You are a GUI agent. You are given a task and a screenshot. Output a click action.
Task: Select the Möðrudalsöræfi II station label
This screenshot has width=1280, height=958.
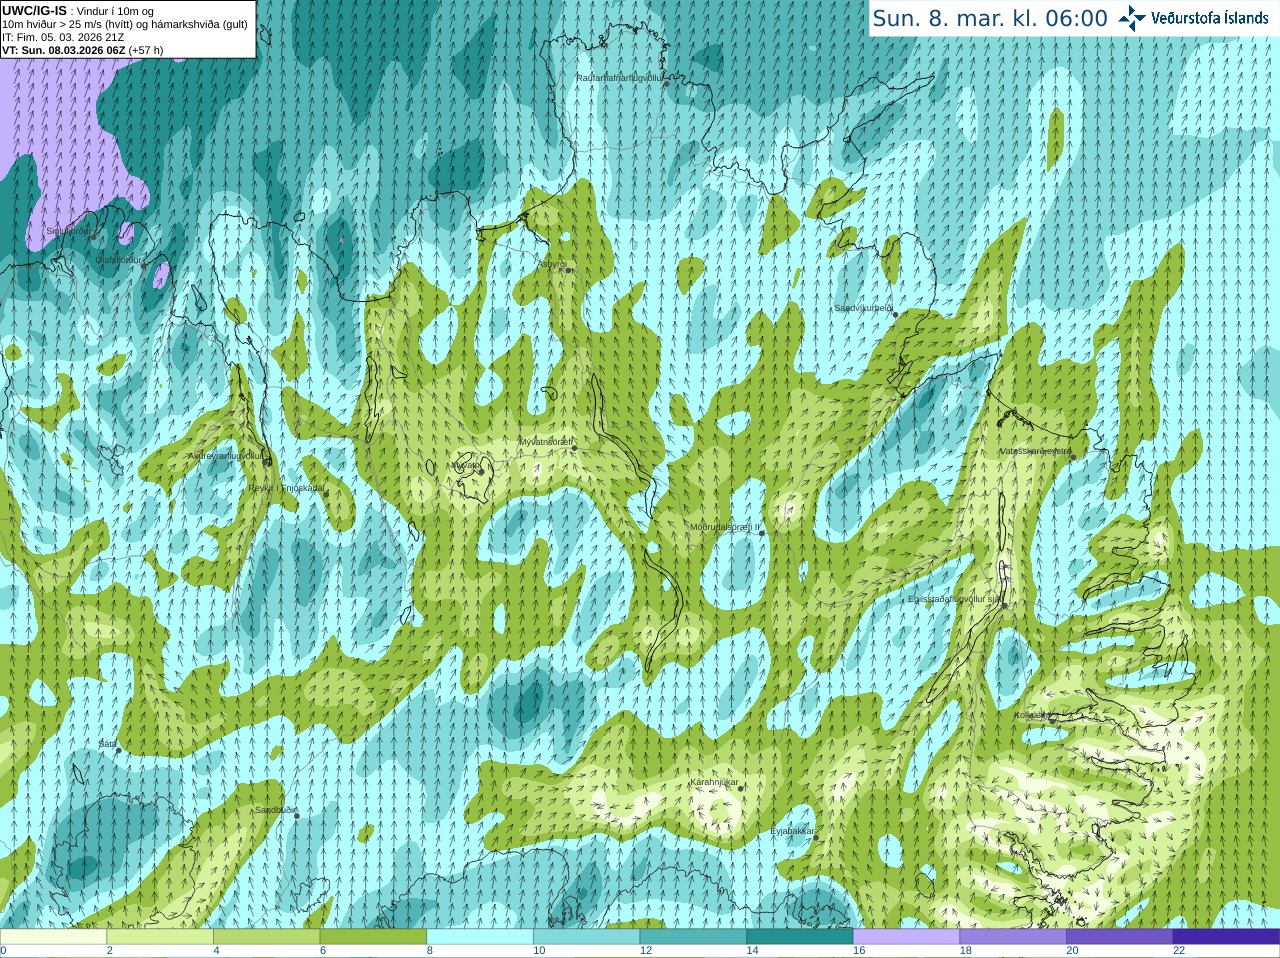tap(725, 527)
